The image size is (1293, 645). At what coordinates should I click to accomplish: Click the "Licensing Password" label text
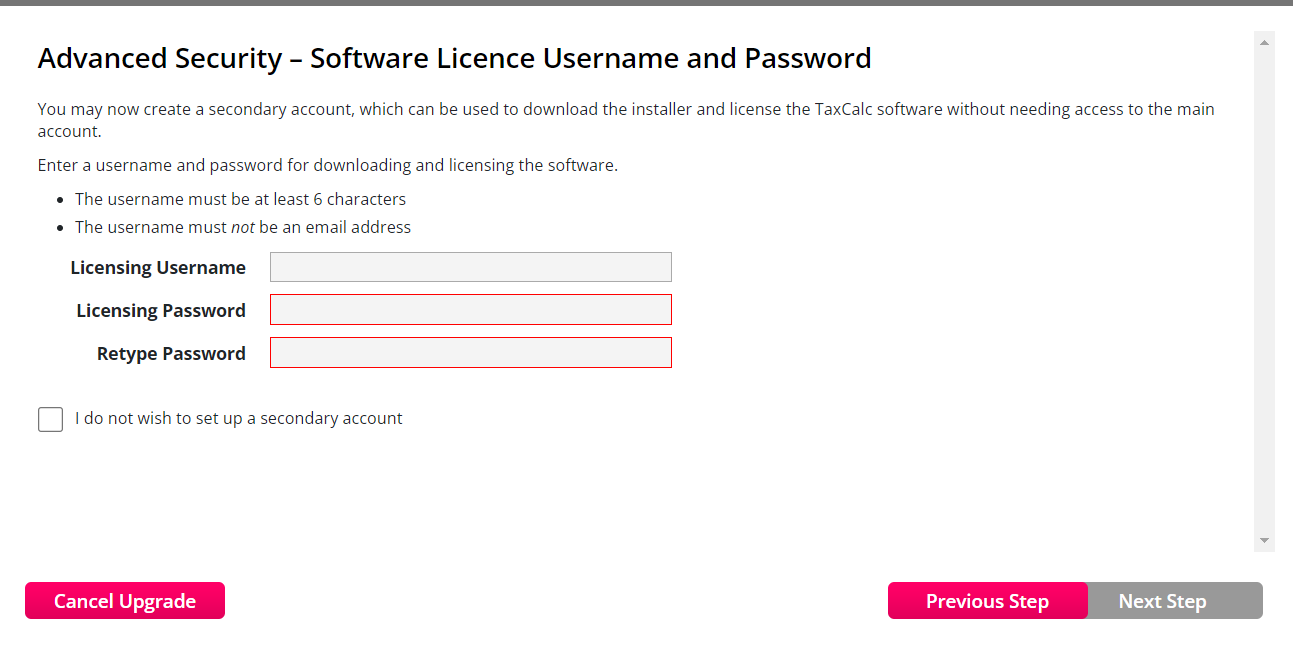pyautogui.click(x=161, y=311)
